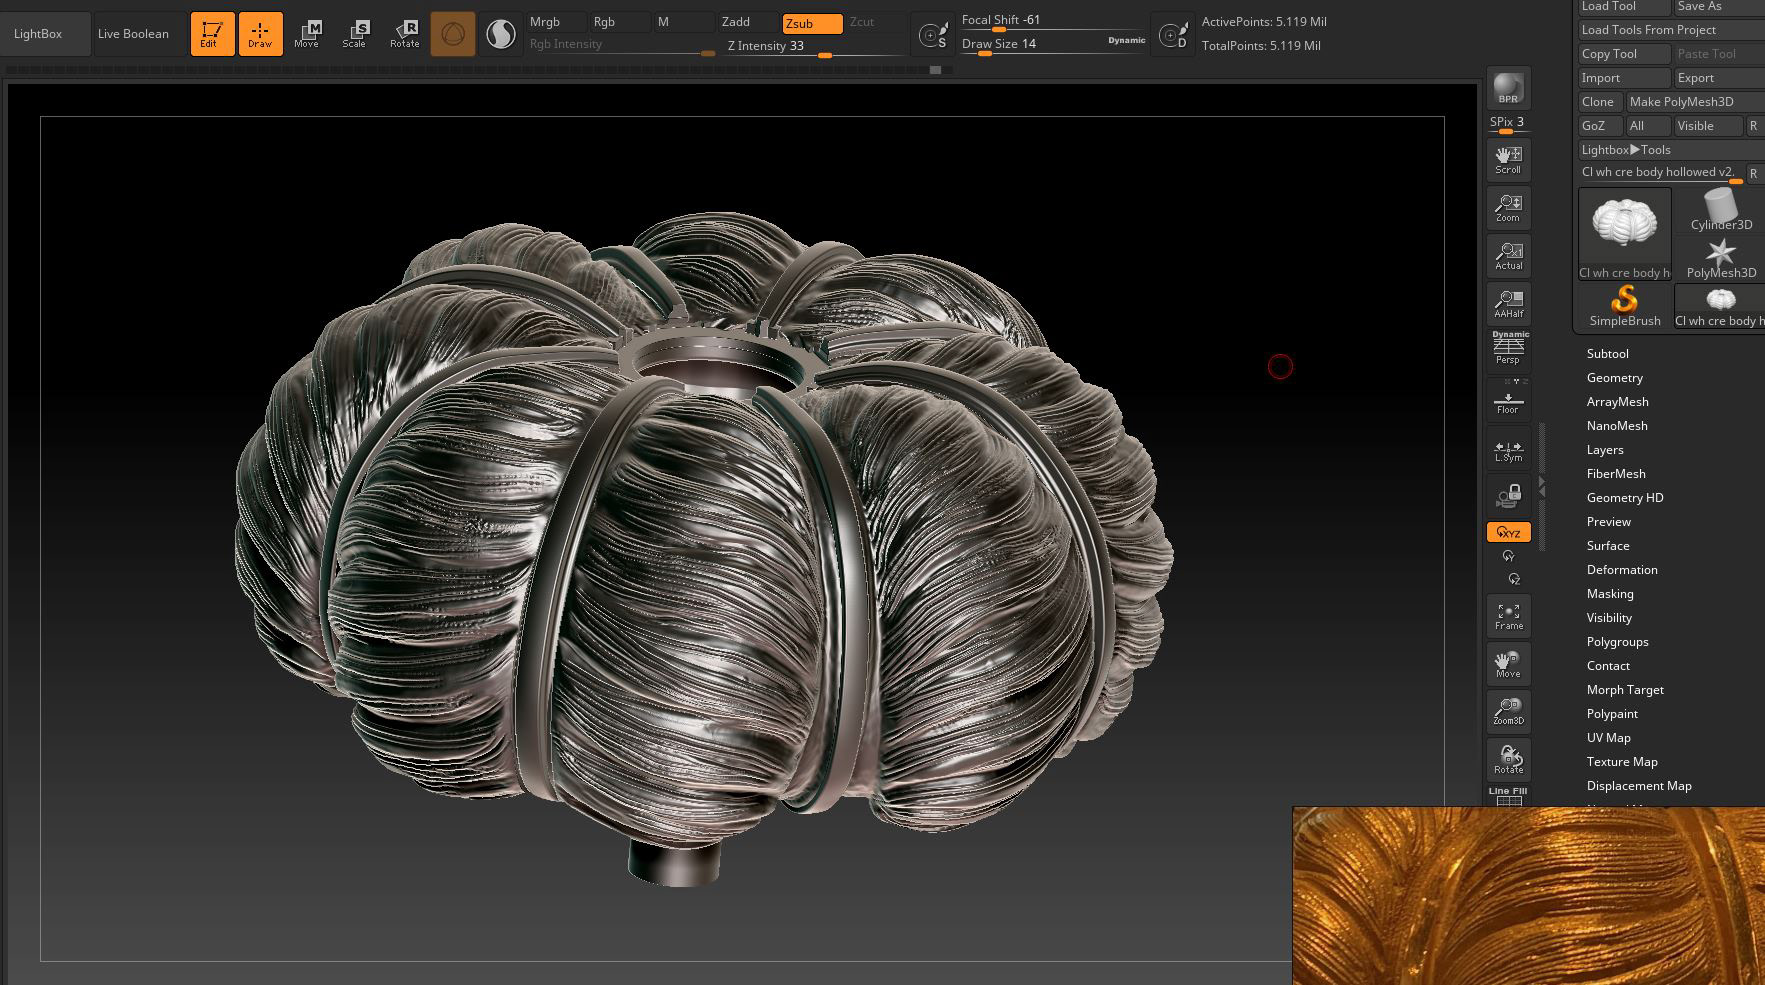Open the Deformation section
Viewport: 1765px width, 985px height.
point(1621,570)
